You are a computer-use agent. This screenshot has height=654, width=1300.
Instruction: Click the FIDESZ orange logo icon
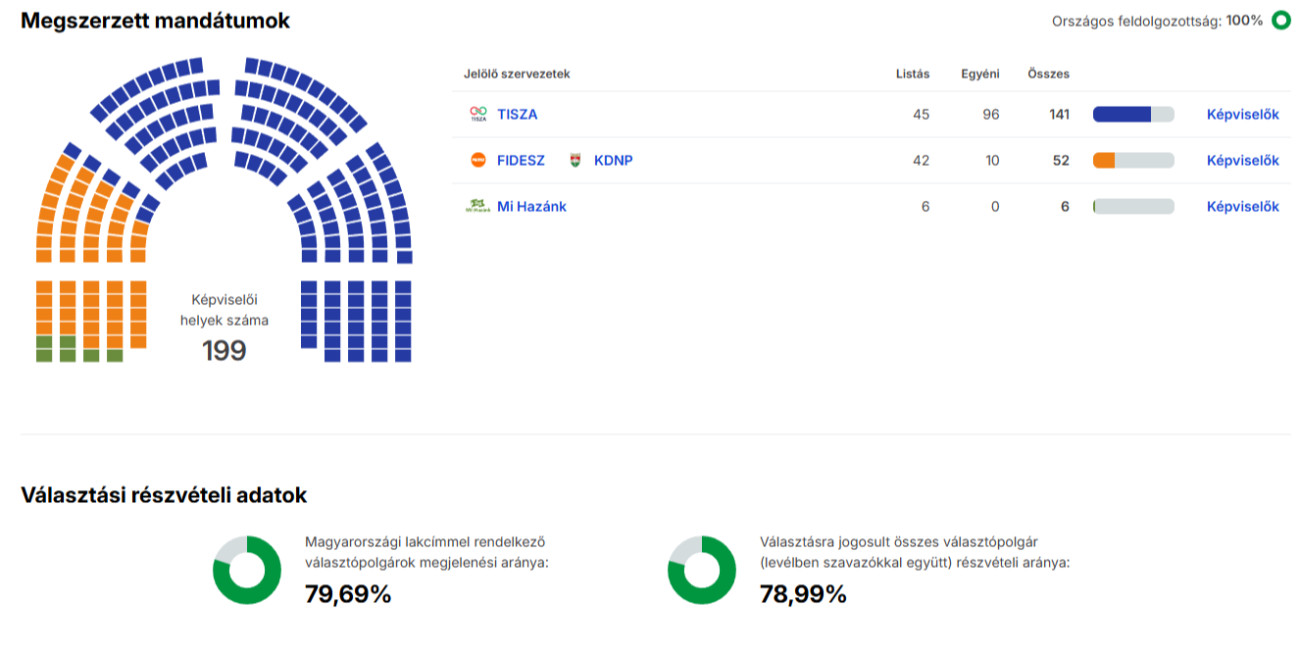pos(478,160)
